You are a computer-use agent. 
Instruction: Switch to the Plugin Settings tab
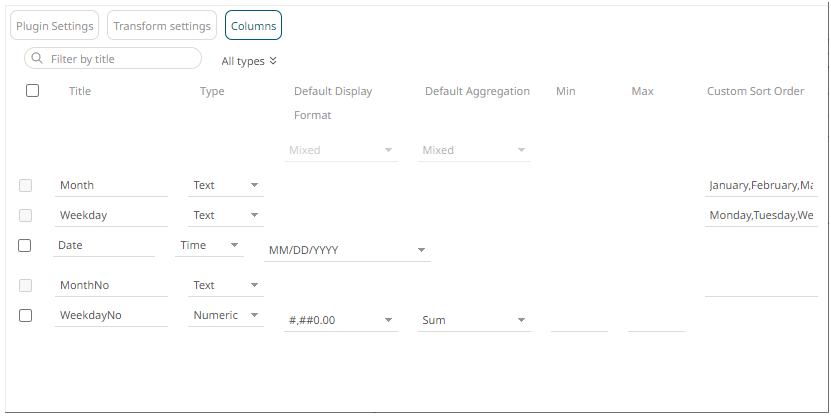(55, 25)
